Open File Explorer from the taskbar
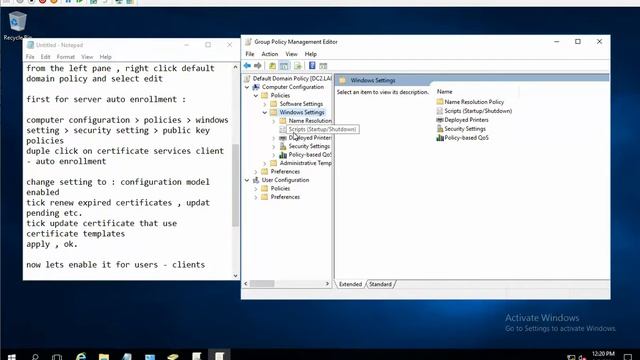This screenshot has width=640, height=360. pos(104,357)
